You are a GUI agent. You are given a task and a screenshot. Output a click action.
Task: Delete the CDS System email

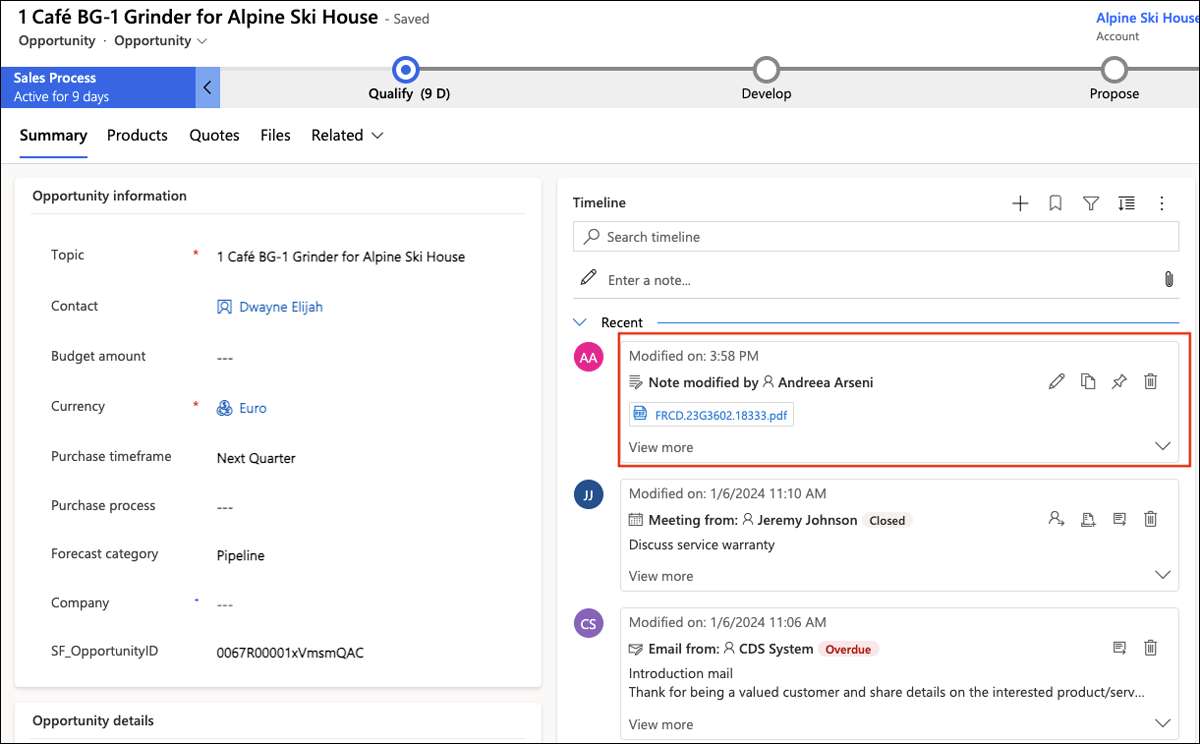click(x=1151, y=648)
